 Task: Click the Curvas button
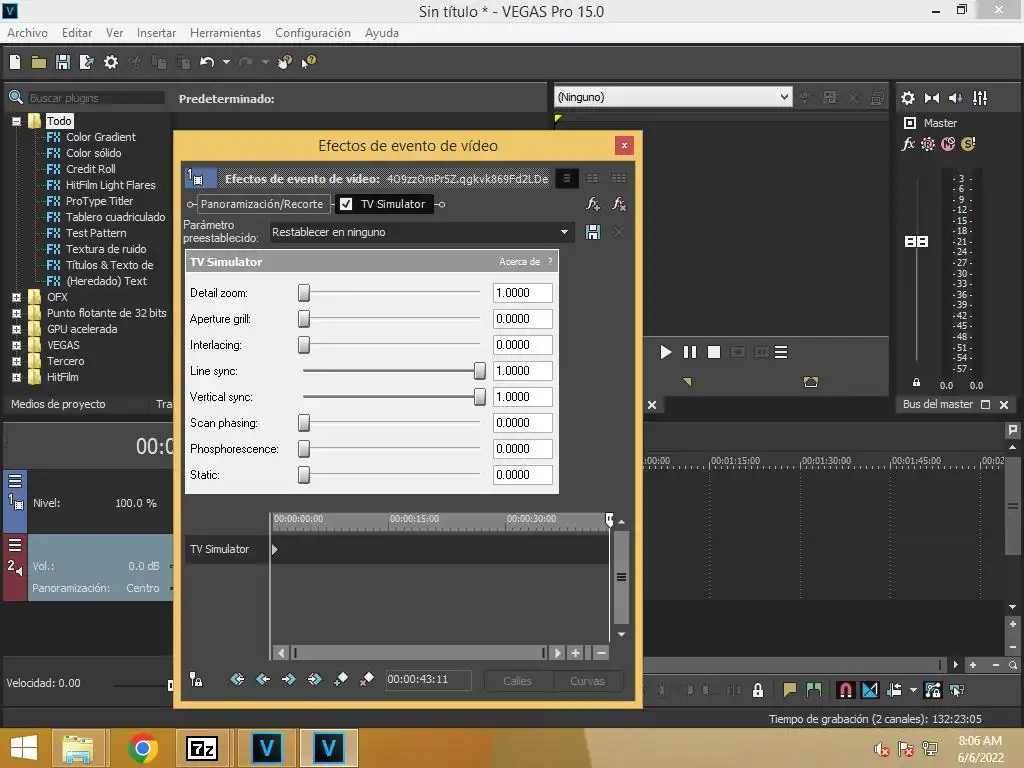coord(587,681)
